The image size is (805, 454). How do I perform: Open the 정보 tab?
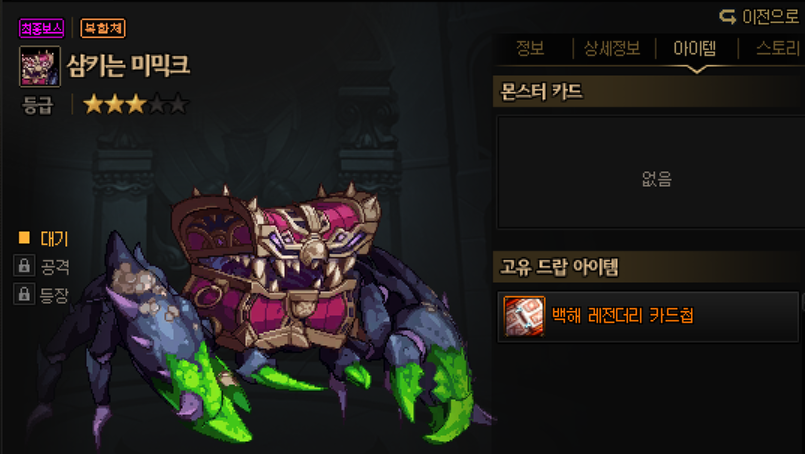[x=530, y=48]
